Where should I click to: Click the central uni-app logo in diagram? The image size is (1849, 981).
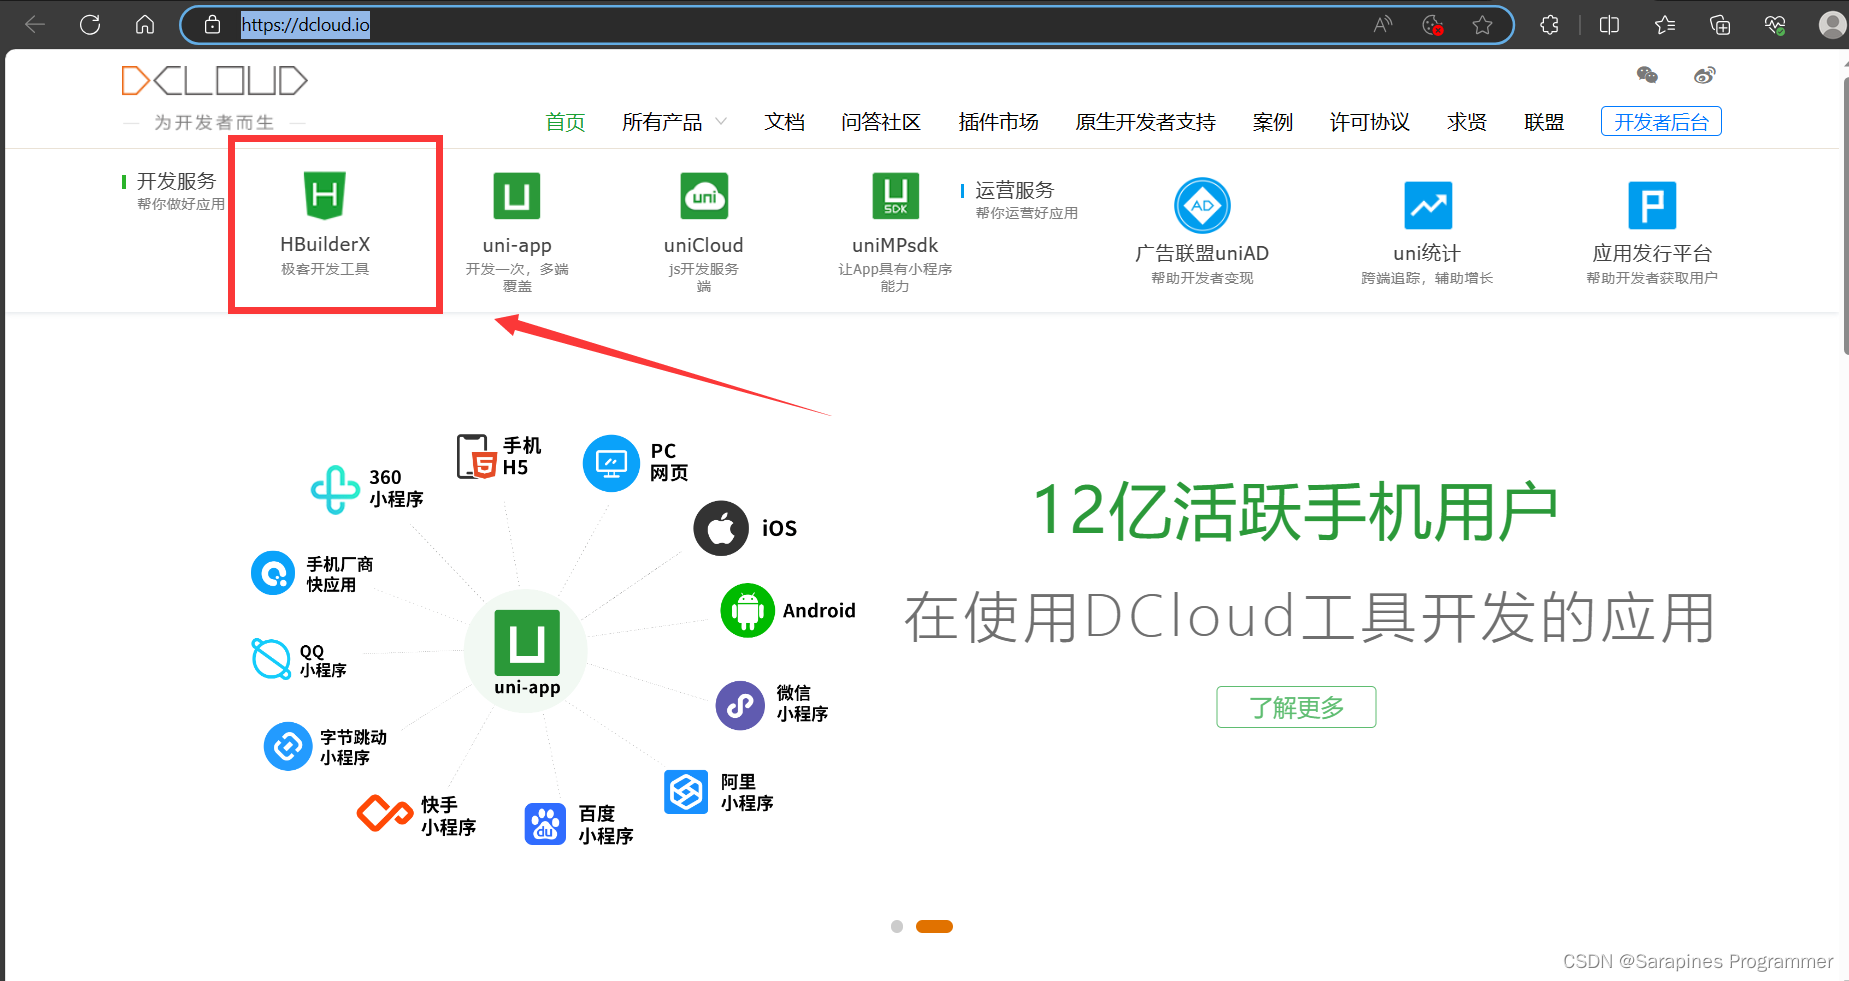point(527,643)
